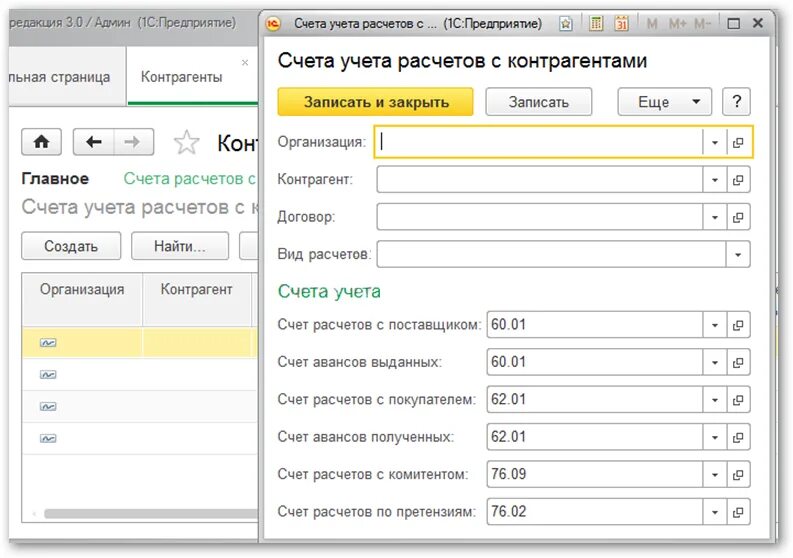Go to home page in background window
The height and width of the screenshot is (558, 793).
[41, 142]
